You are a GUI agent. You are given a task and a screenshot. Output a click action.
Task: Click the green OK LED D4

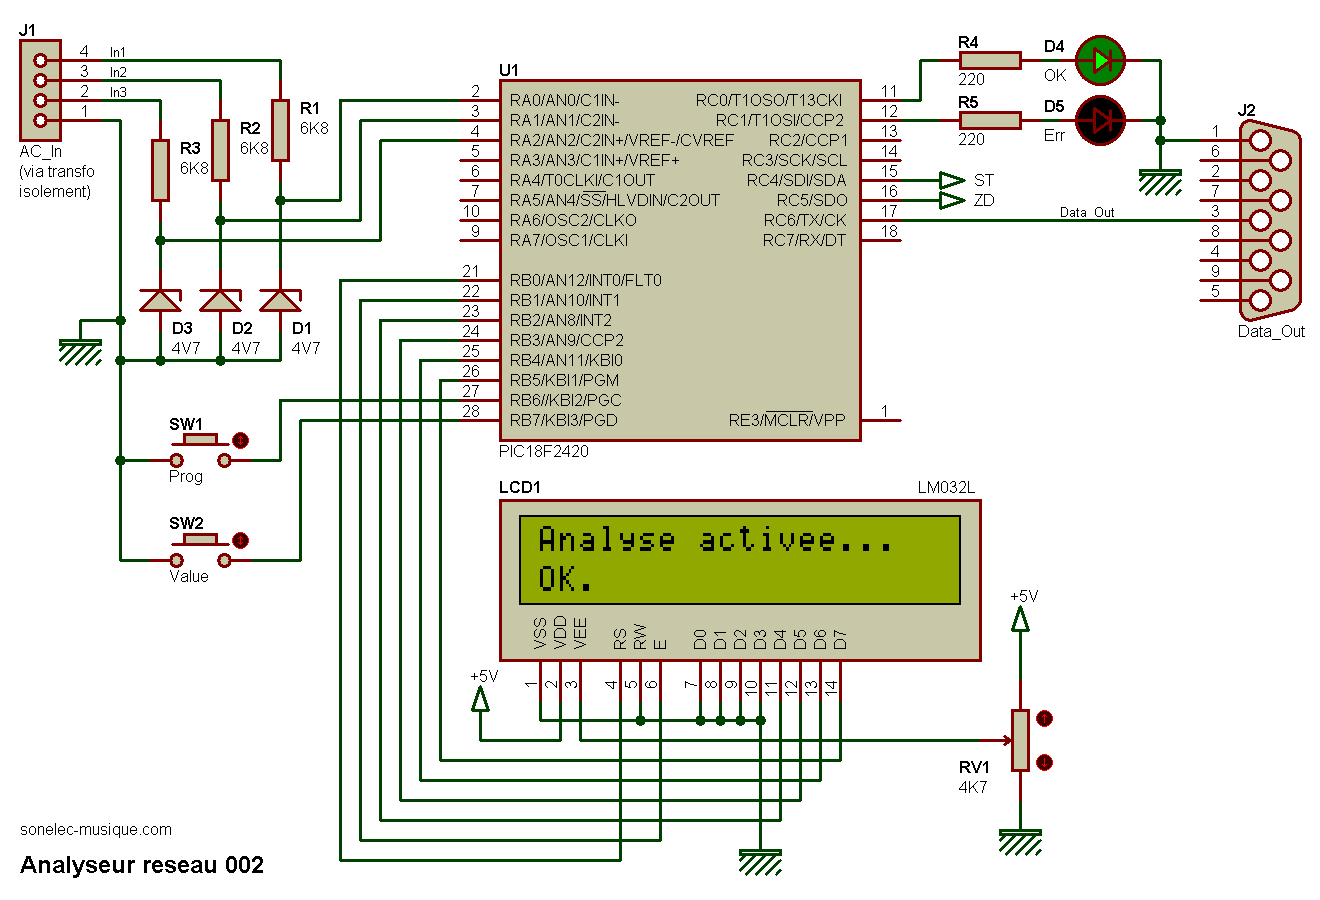[1100, 61]
